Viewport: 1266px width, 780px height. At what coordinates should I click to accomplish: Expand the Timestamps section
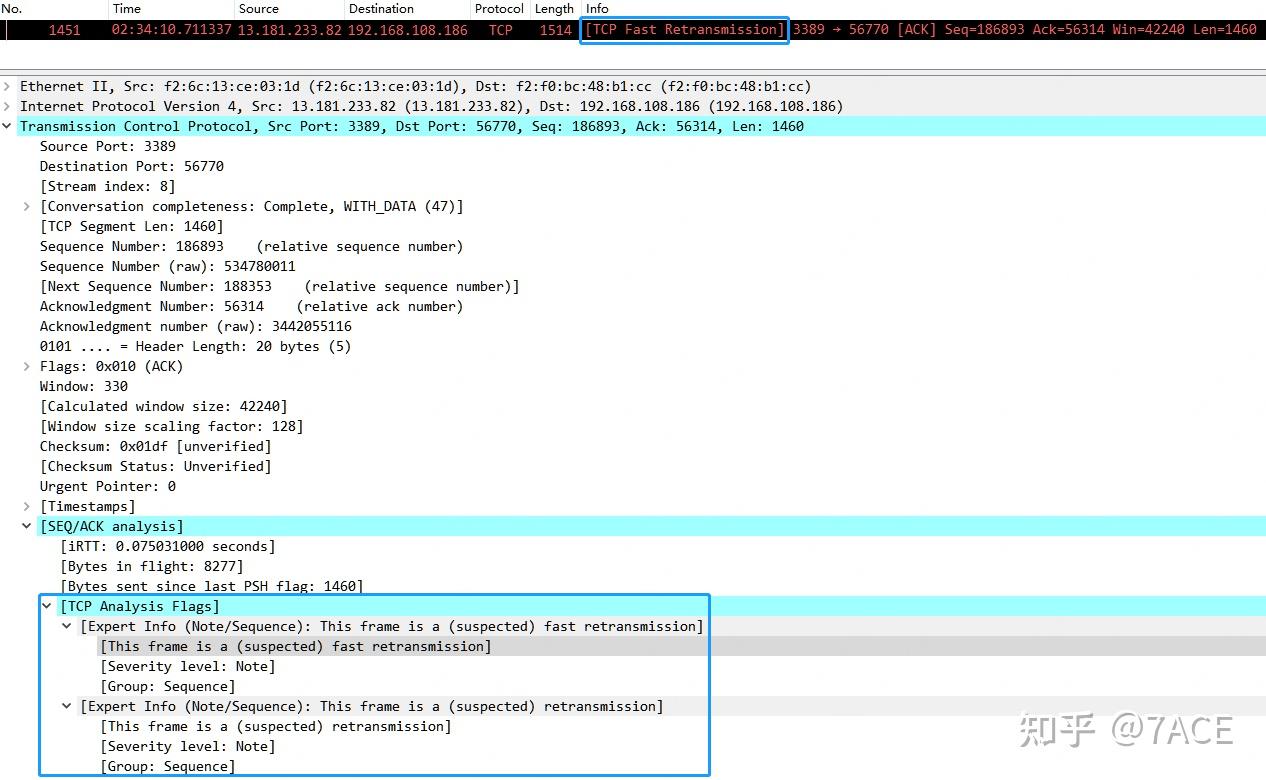(x=27, y=506)
